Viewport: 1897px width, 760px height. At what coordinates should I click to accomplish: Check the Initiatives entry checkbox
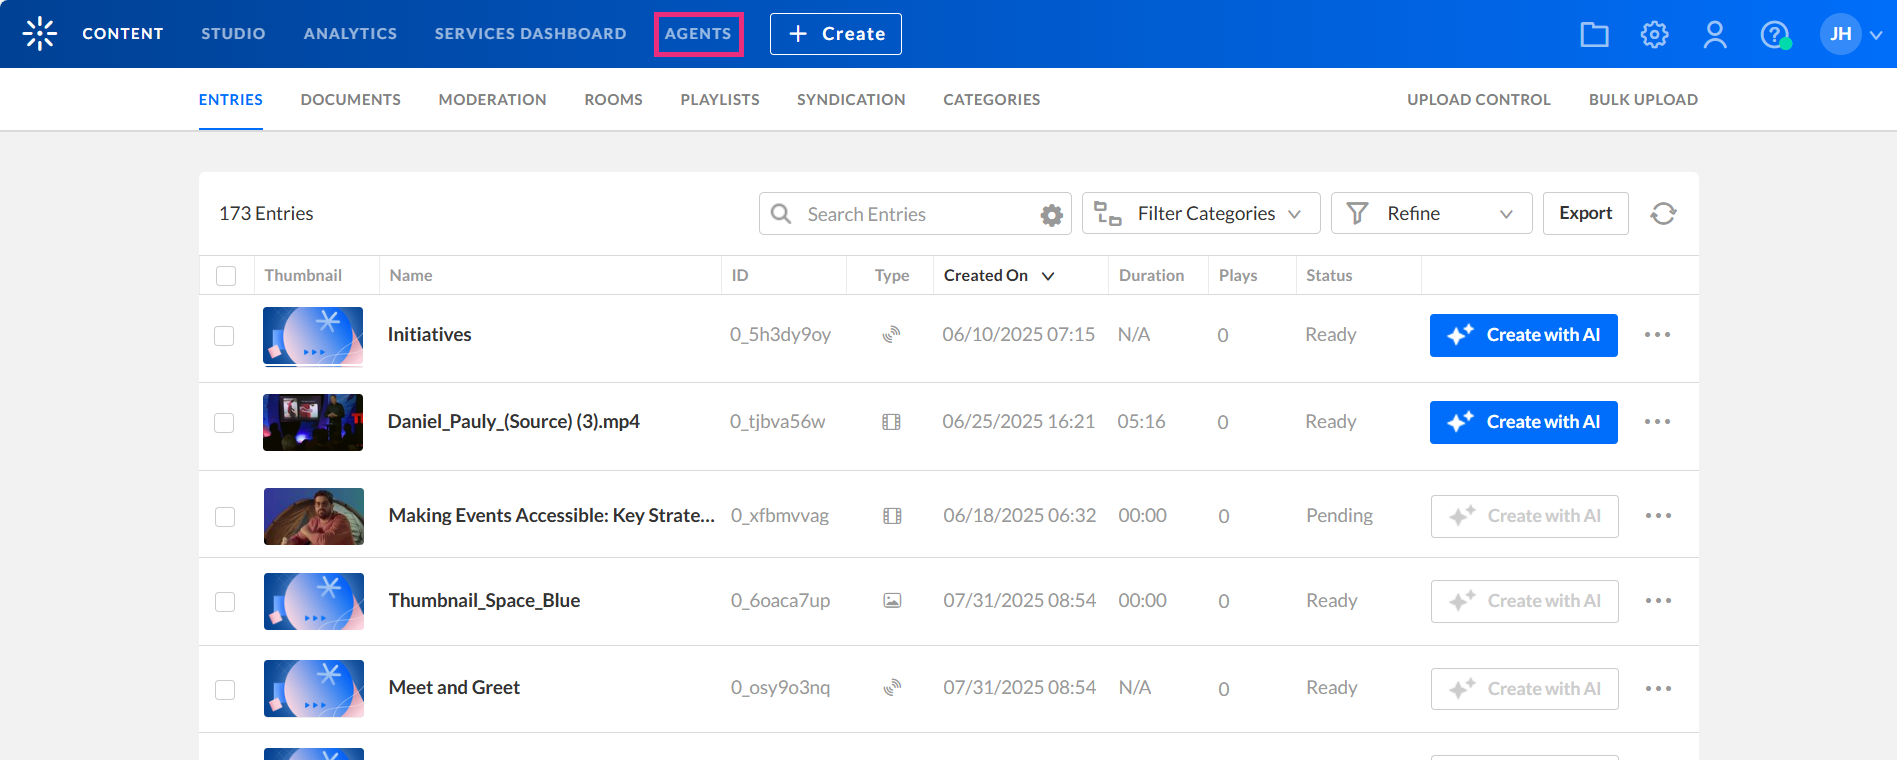click(224, 336)
